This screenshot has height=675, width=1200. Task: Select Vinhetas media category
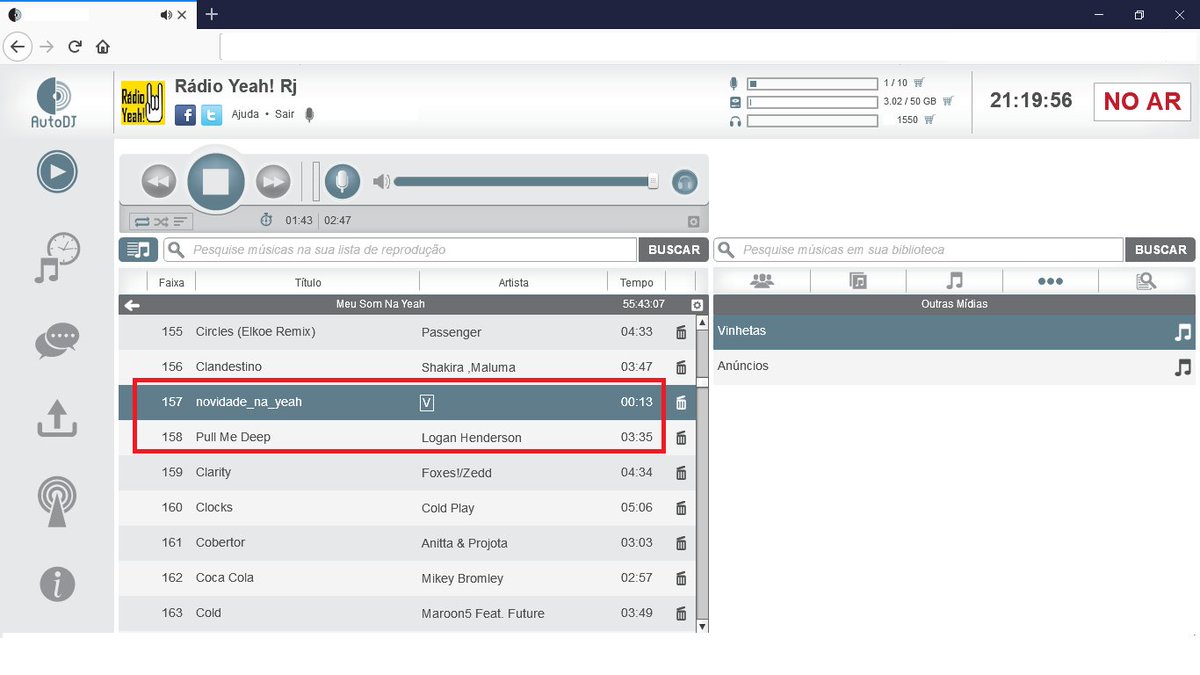[954, 332]
